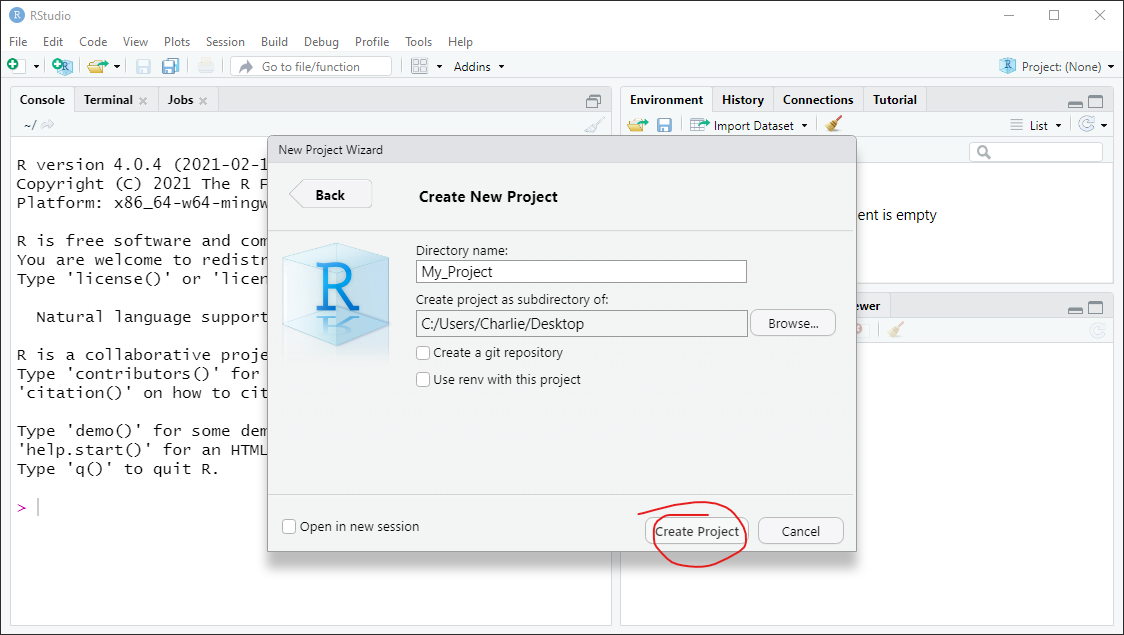Go Back in the New Project Wizard
This screenshot has width=1124, height=635.
pyautogui.click(x=331, y=195)
